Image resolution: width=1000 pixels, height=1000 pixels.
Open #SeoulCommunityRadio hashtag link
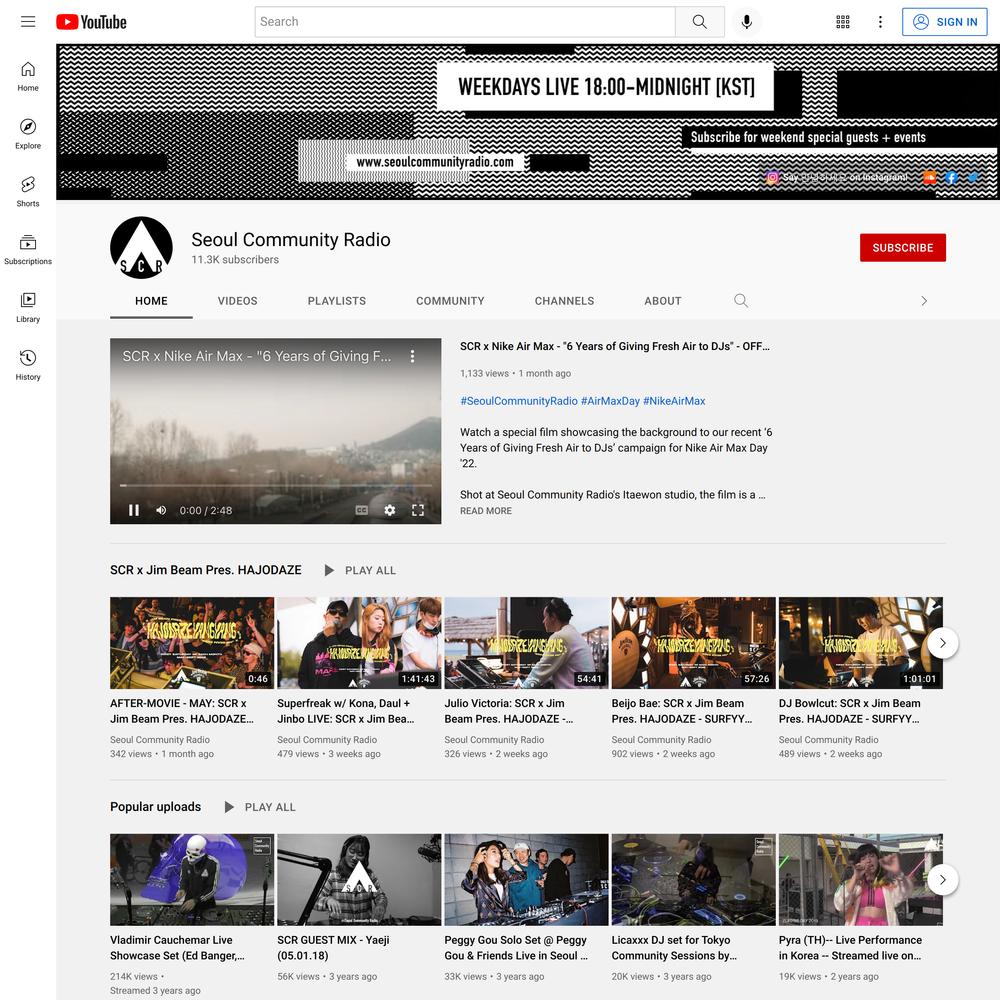518,401
